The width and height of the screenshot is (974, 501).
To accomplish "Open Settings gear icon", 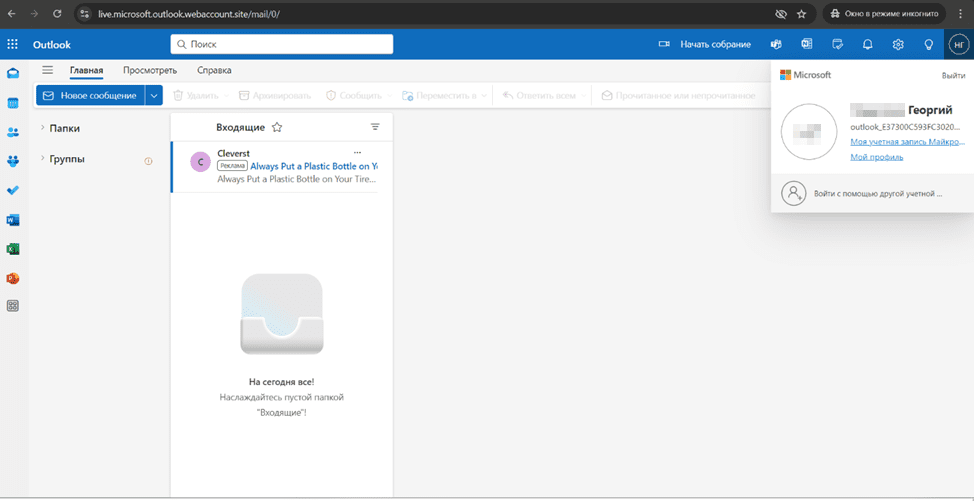I will click(x=898, y=44).
